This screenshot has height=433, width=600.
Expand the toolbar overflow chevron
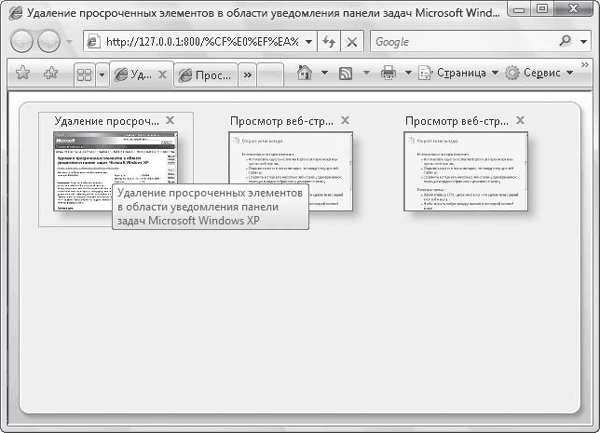point(585,64)
